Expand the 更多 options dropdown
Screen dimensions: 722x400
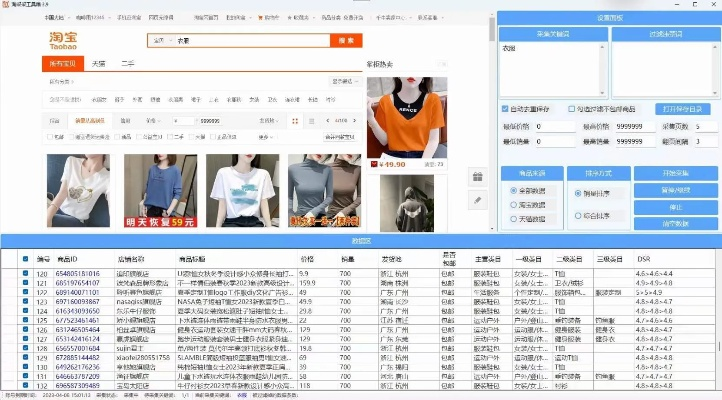[266, 137]
